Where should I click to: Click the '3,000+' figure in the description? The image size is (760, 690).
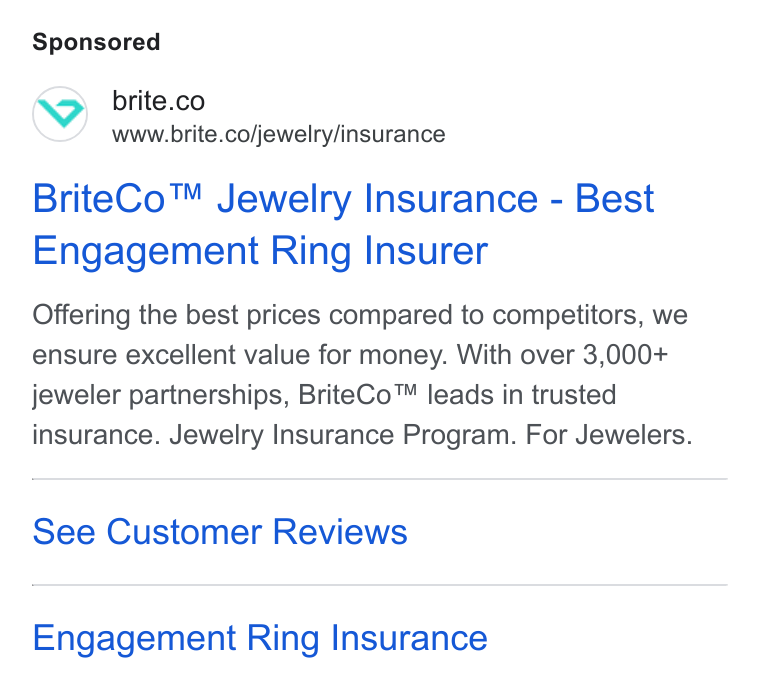pyautogui.click(x=625, y=355)
